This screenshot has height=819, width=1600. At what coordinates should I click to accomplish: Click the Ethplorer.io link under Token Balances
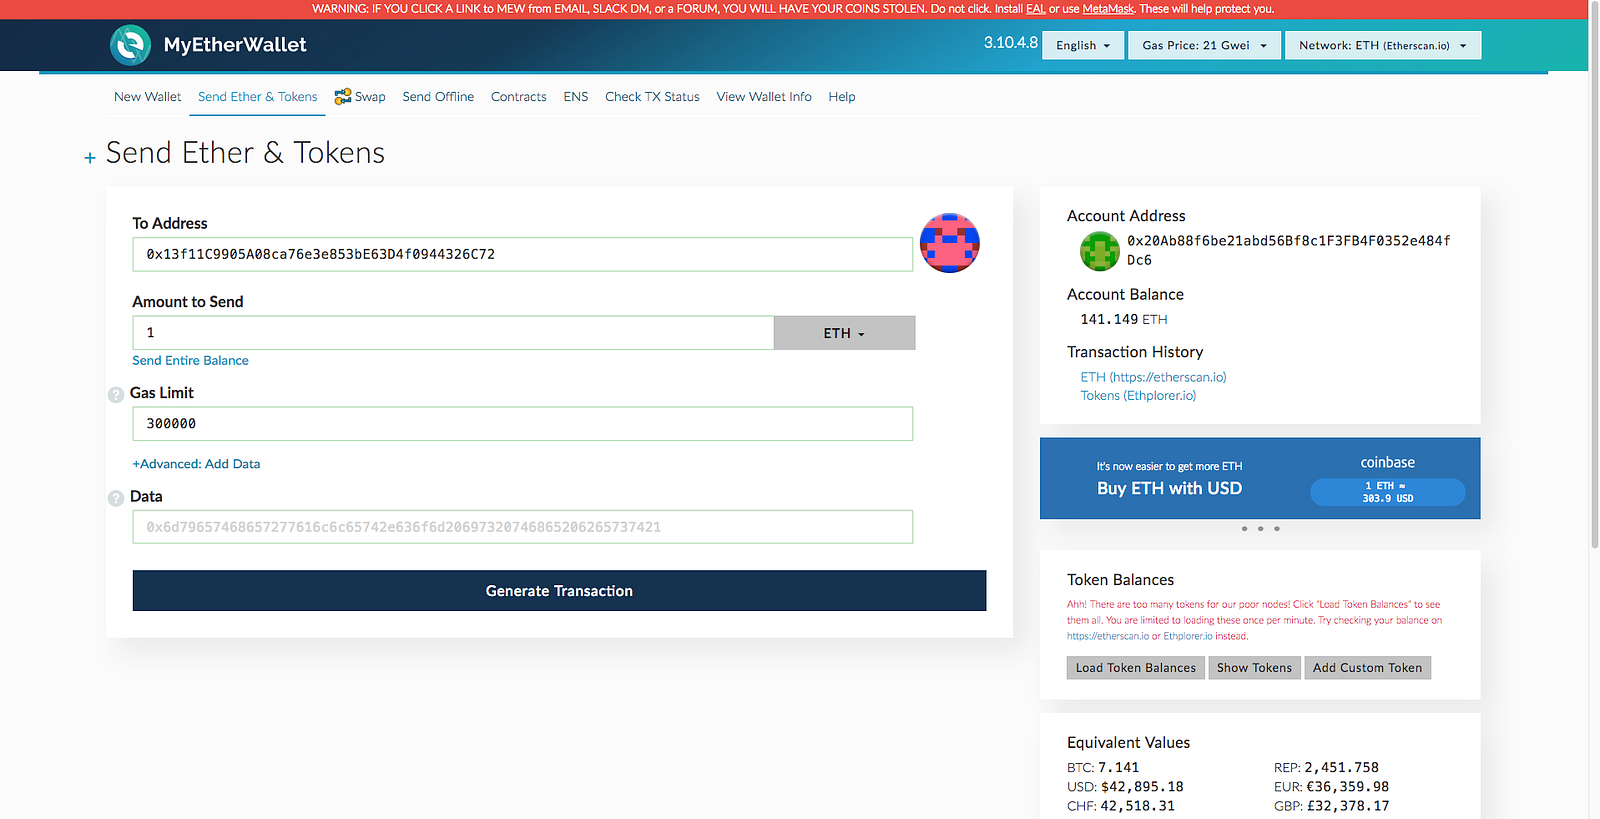pos(1188,636)
